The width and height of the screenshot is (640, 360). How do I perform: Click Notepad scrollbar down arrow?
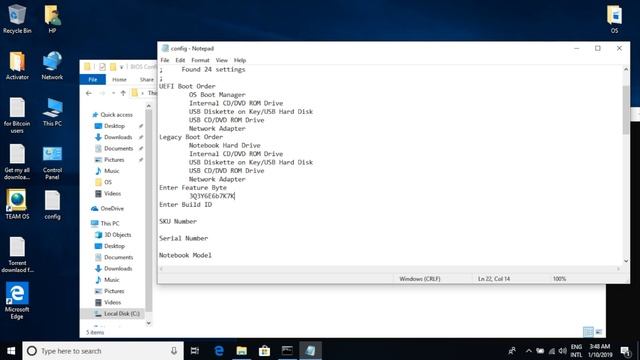coord(626,260)
